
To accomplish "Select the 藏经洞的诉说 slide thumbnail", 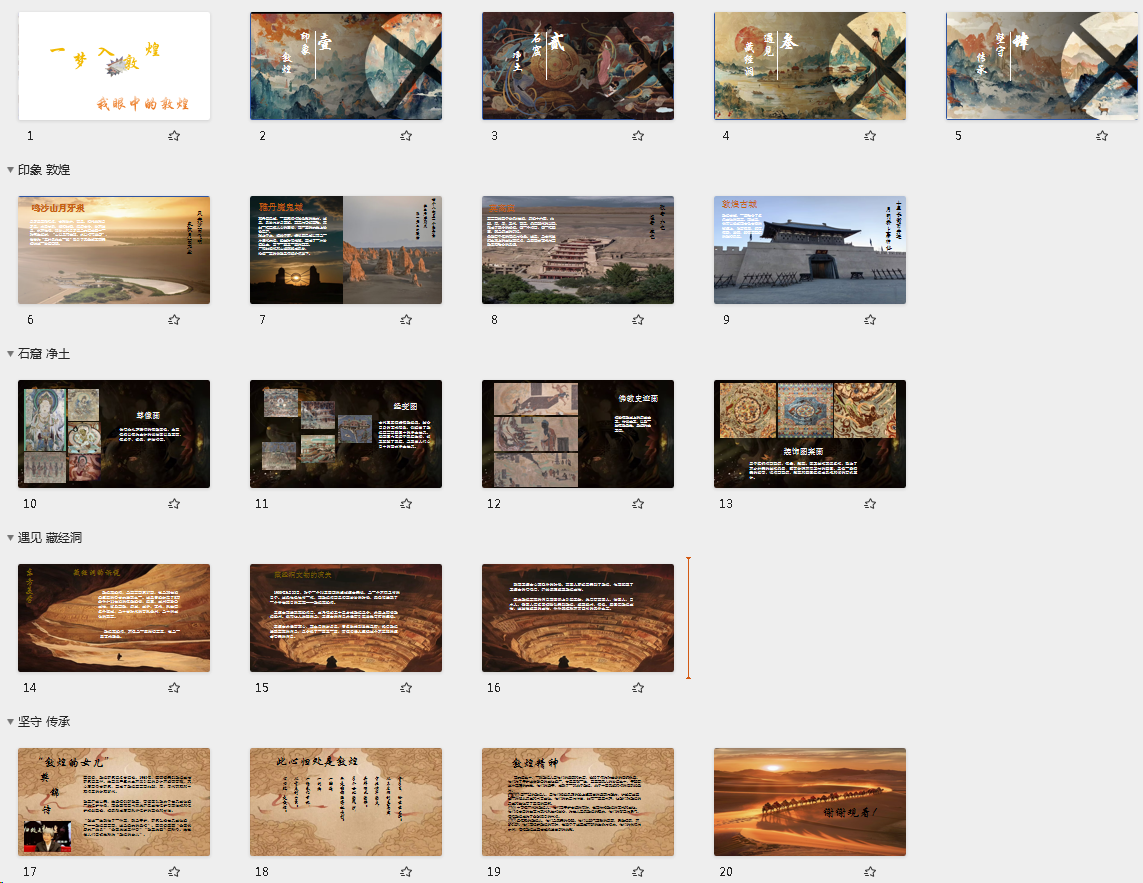I will tap(114, 618).
